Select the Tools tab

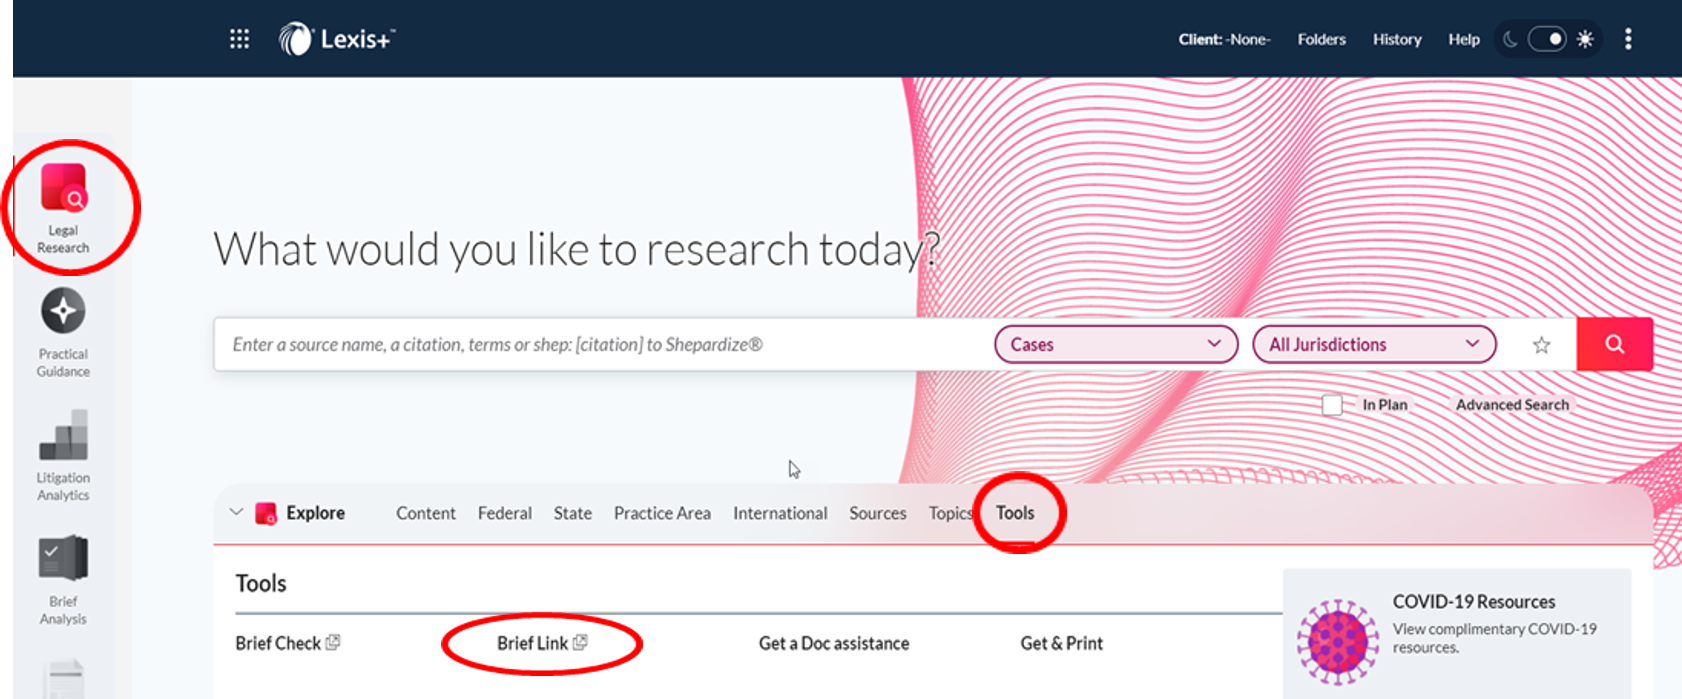(1015, 513)
